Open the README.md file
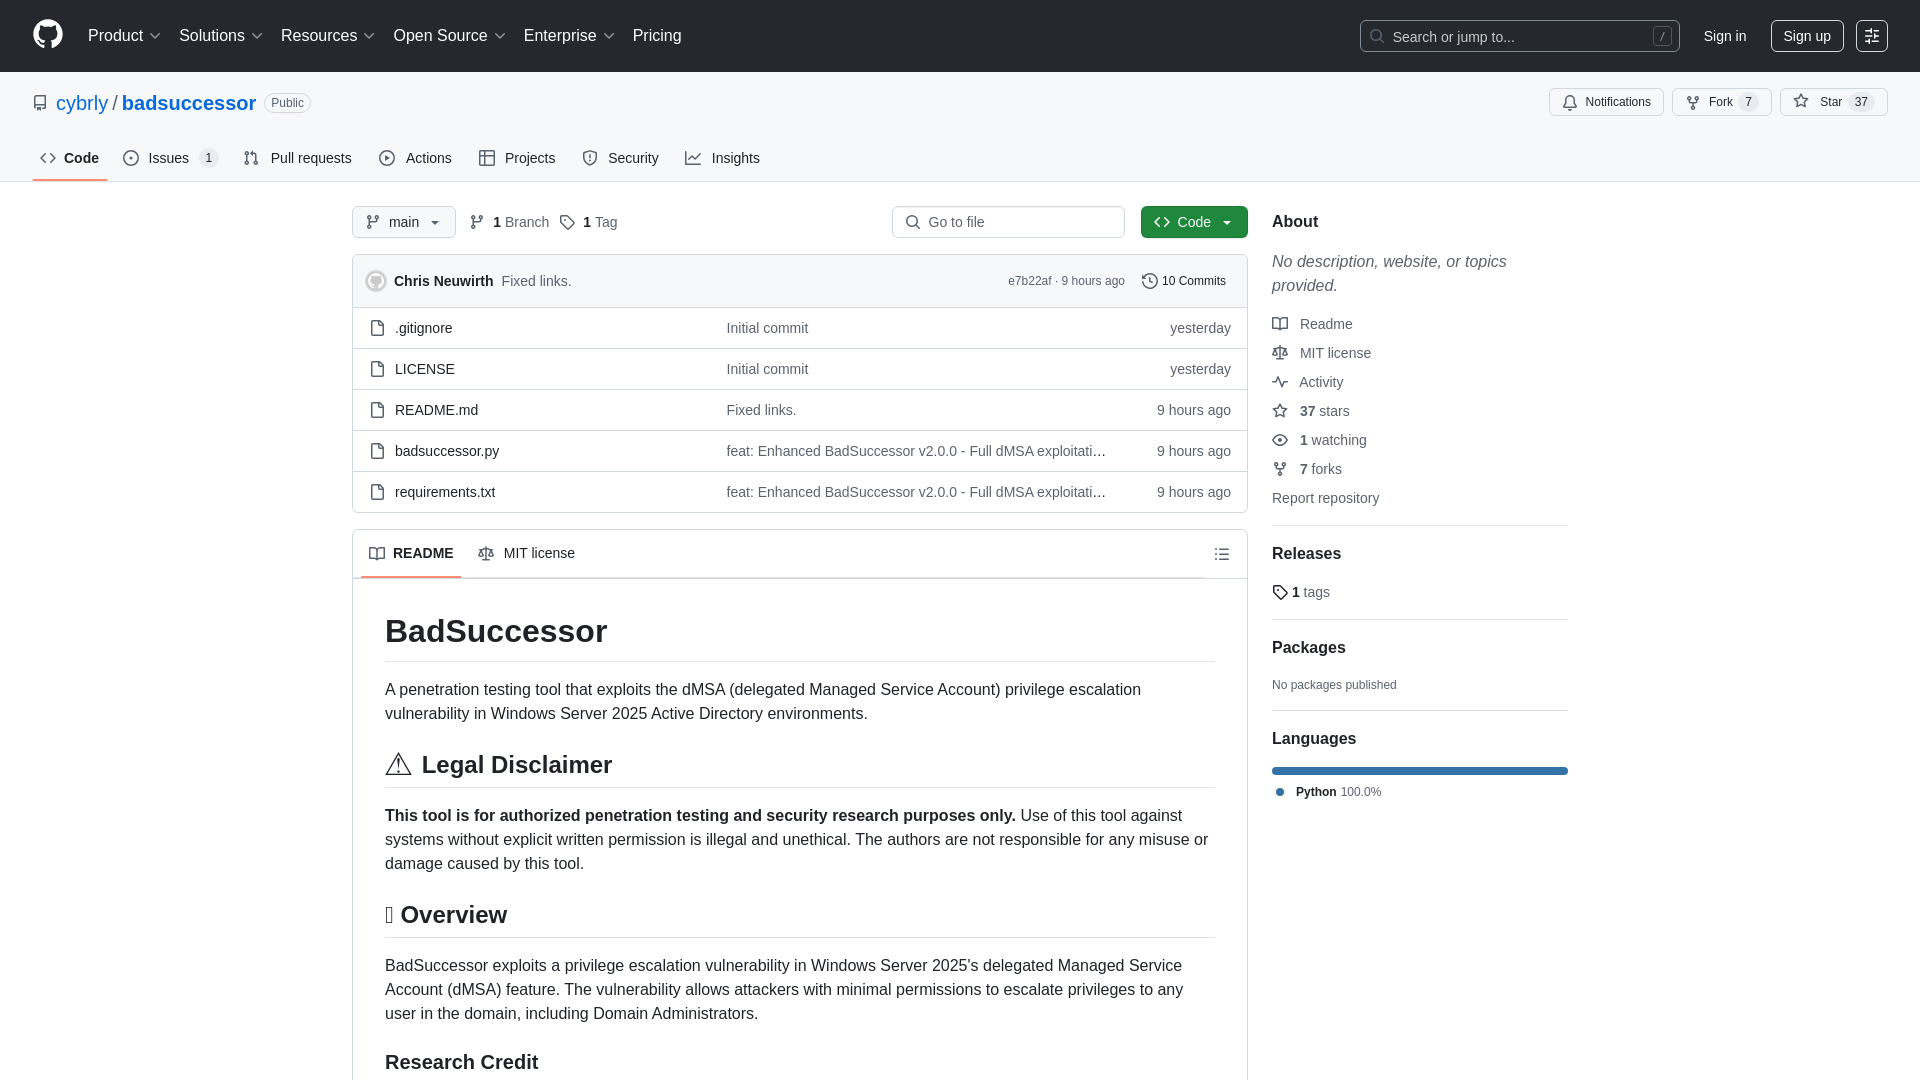1920x1080 pixels. (436, 410)
